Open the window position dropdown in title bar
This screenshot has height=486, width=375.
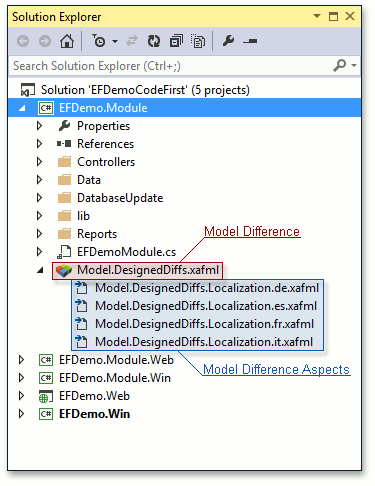pos(317,16)
